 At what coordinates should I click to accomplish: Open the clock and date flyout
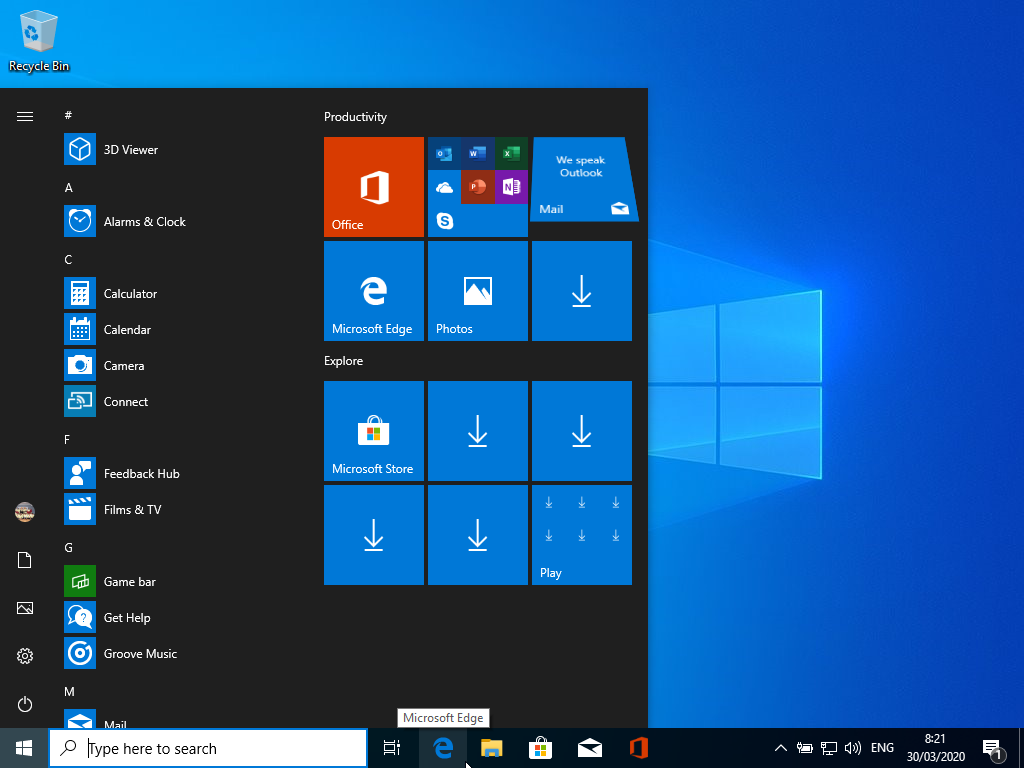click(x=935, y=748)
